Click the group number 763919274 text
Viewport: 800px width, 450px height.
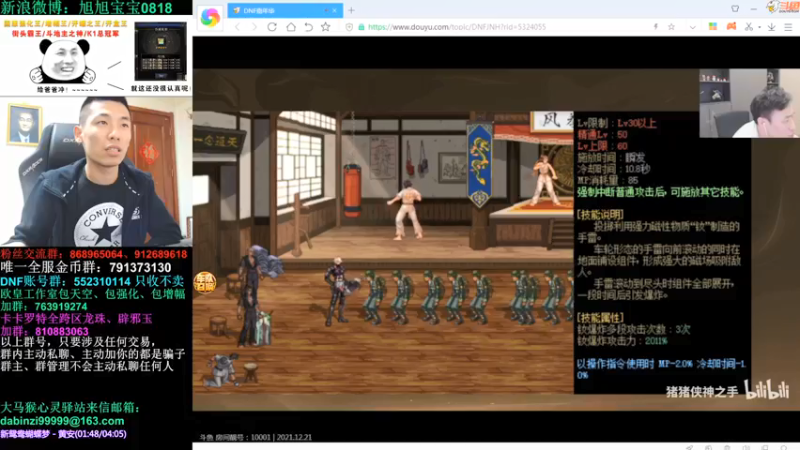[61, 307]
